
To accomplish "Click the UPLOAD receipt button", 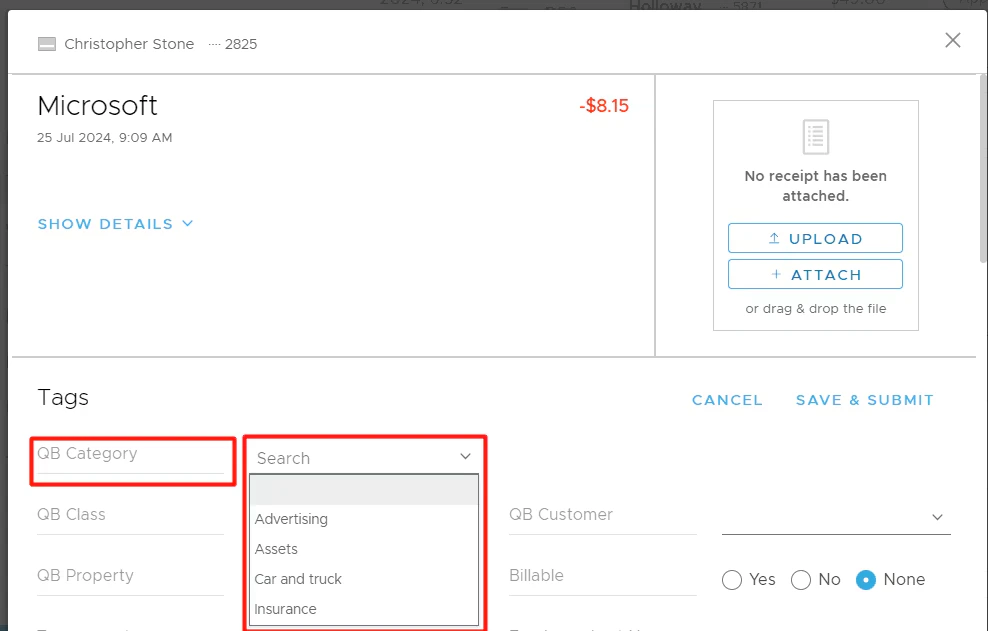I will [815, 238].
